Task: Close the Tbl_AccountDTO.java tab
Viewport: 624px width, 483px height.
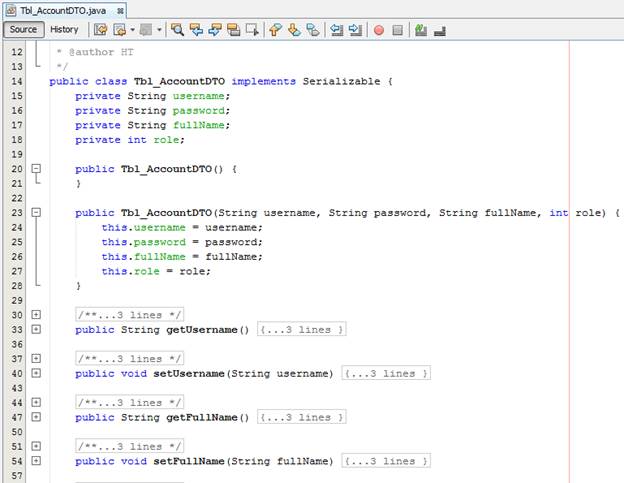Action: coord(120,11)
